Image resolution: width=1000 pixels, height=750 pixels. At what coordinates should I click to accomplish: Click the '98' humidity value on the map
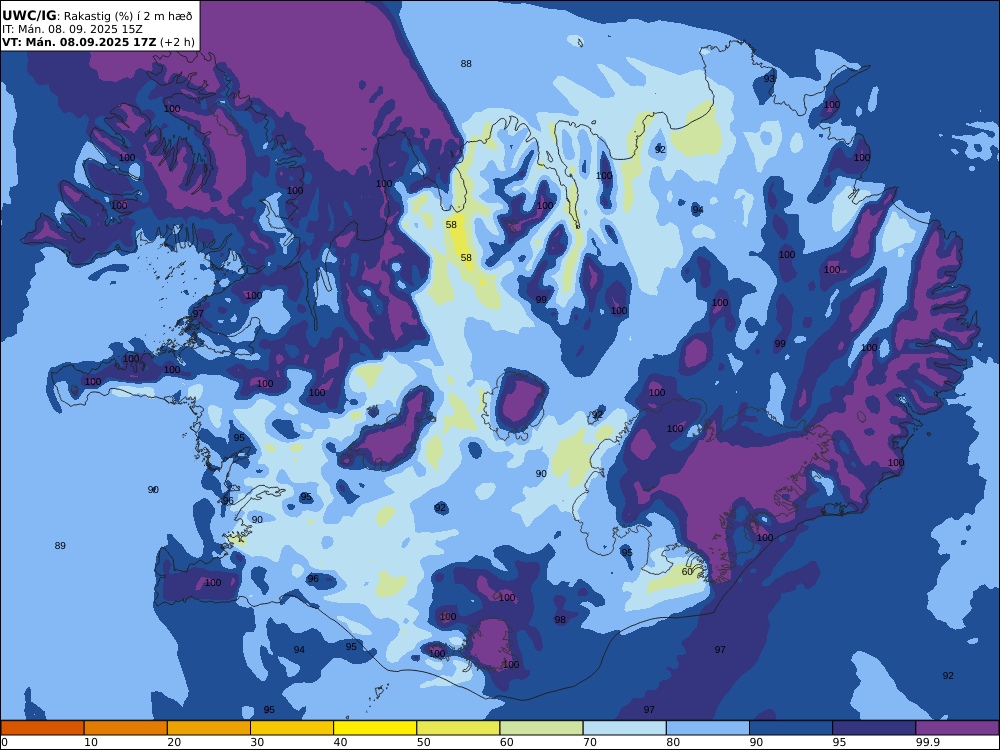click(x=560, y=619)
